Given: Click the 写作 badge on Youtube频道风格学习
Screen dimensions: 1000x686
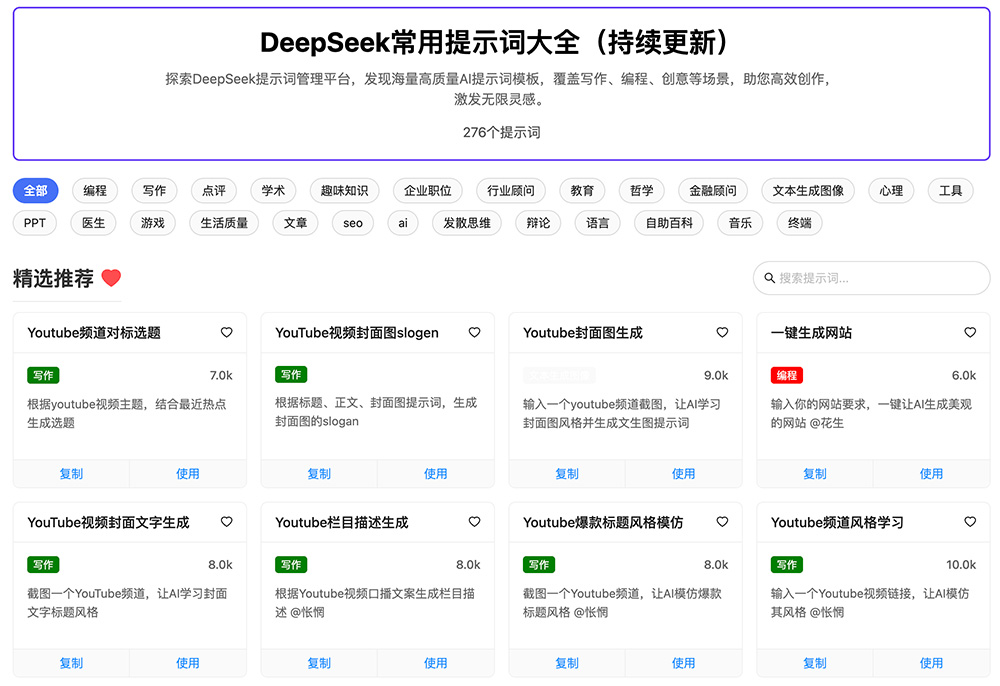Looking at the screenshot, I should 787,565.
